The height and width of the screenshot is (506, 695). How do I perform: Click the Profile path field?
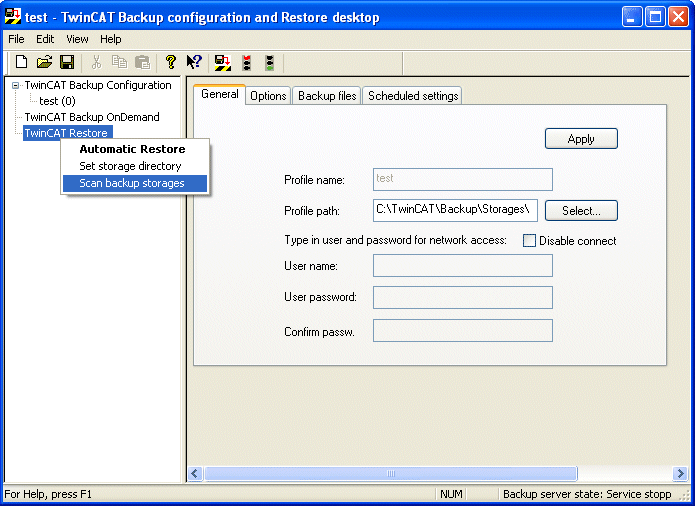pyautogui.click(x=455, y=210)
